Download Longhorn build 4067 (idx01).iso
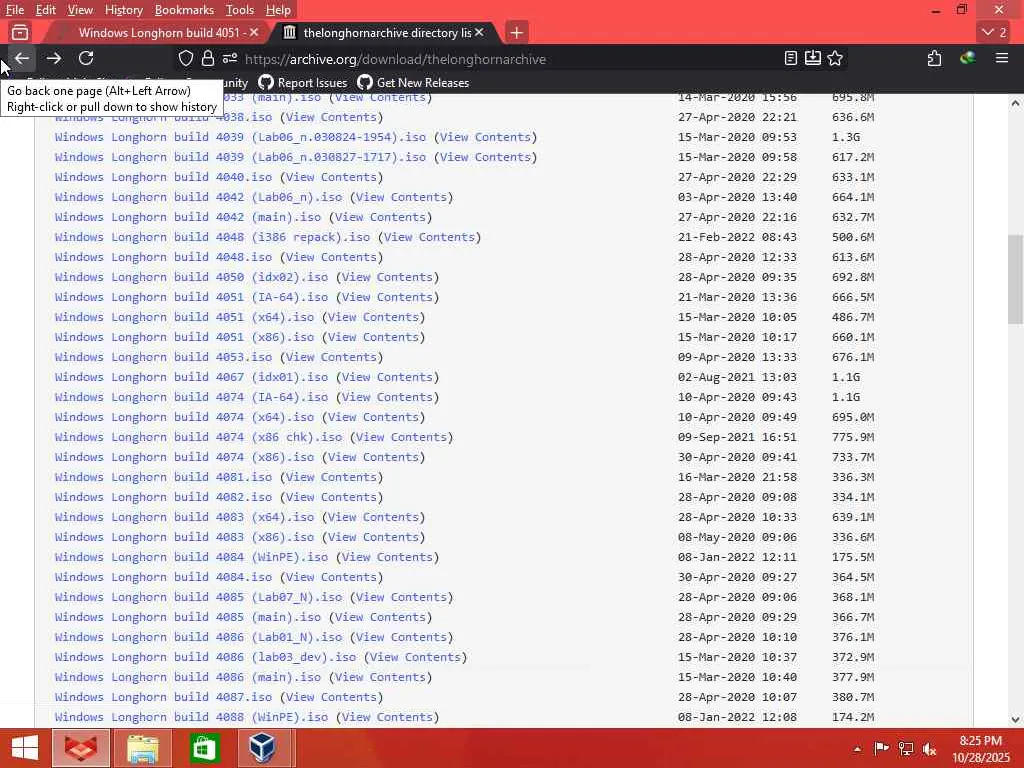Image resolution: width=1024 pixels, height=768 pixels. [x=191, y=377]
